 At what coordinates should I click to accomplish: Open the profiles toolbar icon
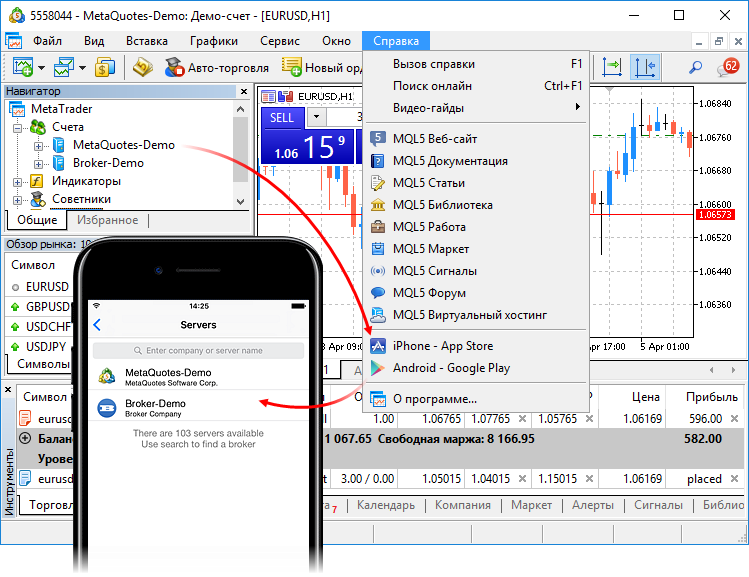[x=64, y=67]
